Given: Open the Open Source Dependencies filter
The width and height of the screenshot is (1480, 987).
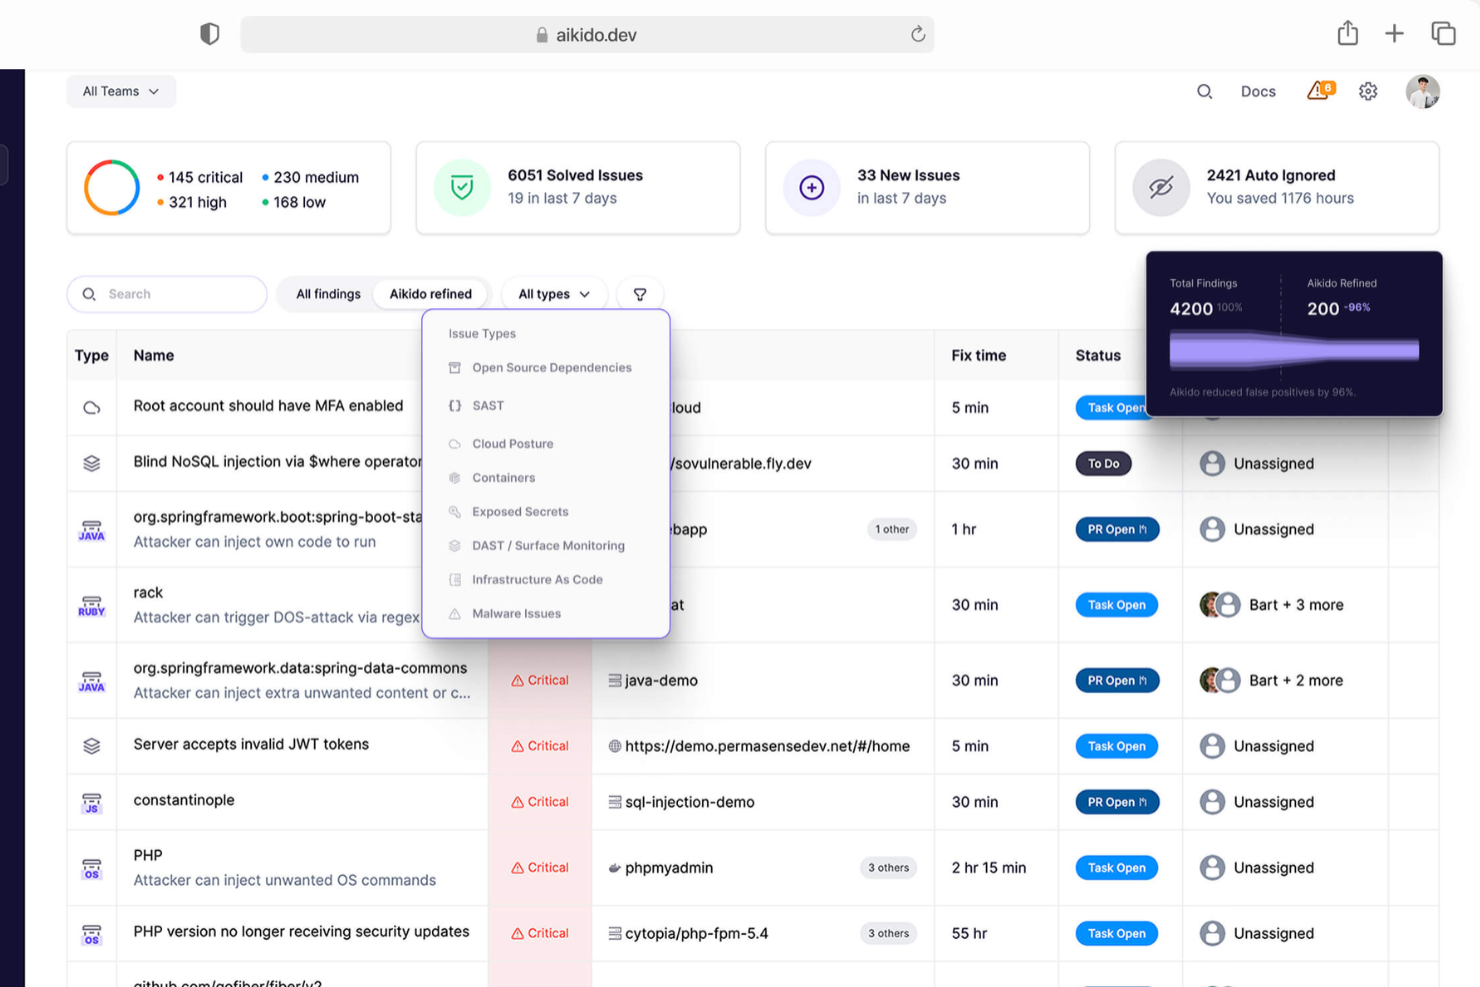Looking at the screenshot, I should [x=552, y=367].
